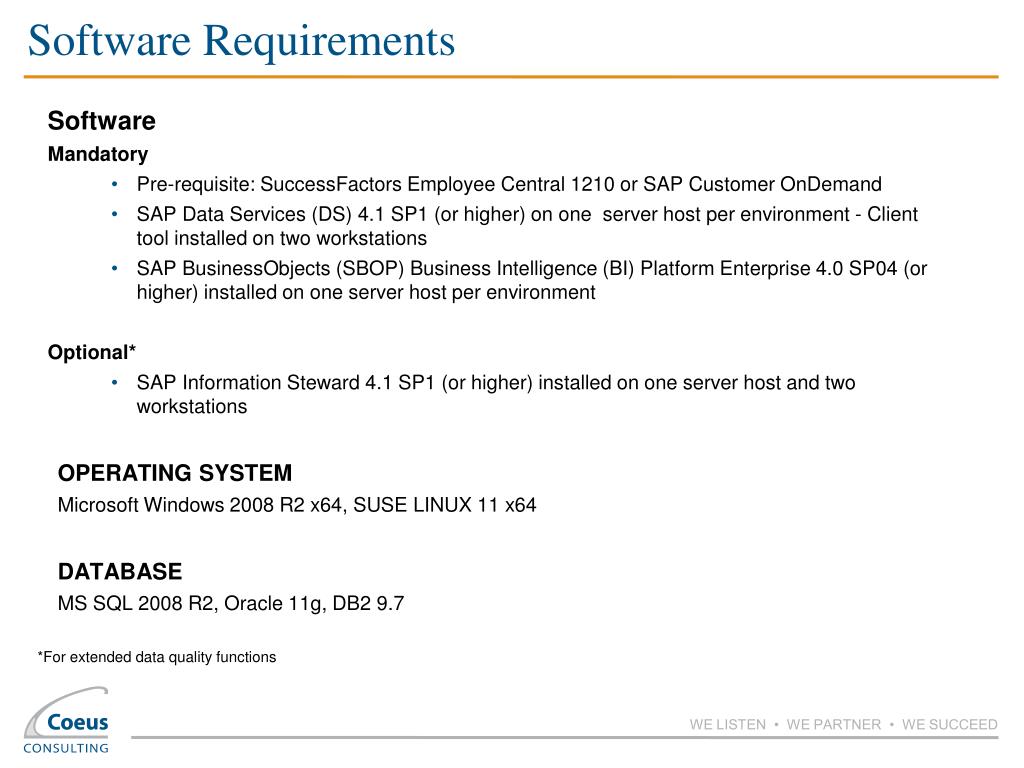Image resolution: width=1024 pixels, height=768 pixels.
Task: Select 'MS SQL 2008 R2, Oracle 11g, DB2 9.7'
Action: pyautogui.click(x=231, y=603)
